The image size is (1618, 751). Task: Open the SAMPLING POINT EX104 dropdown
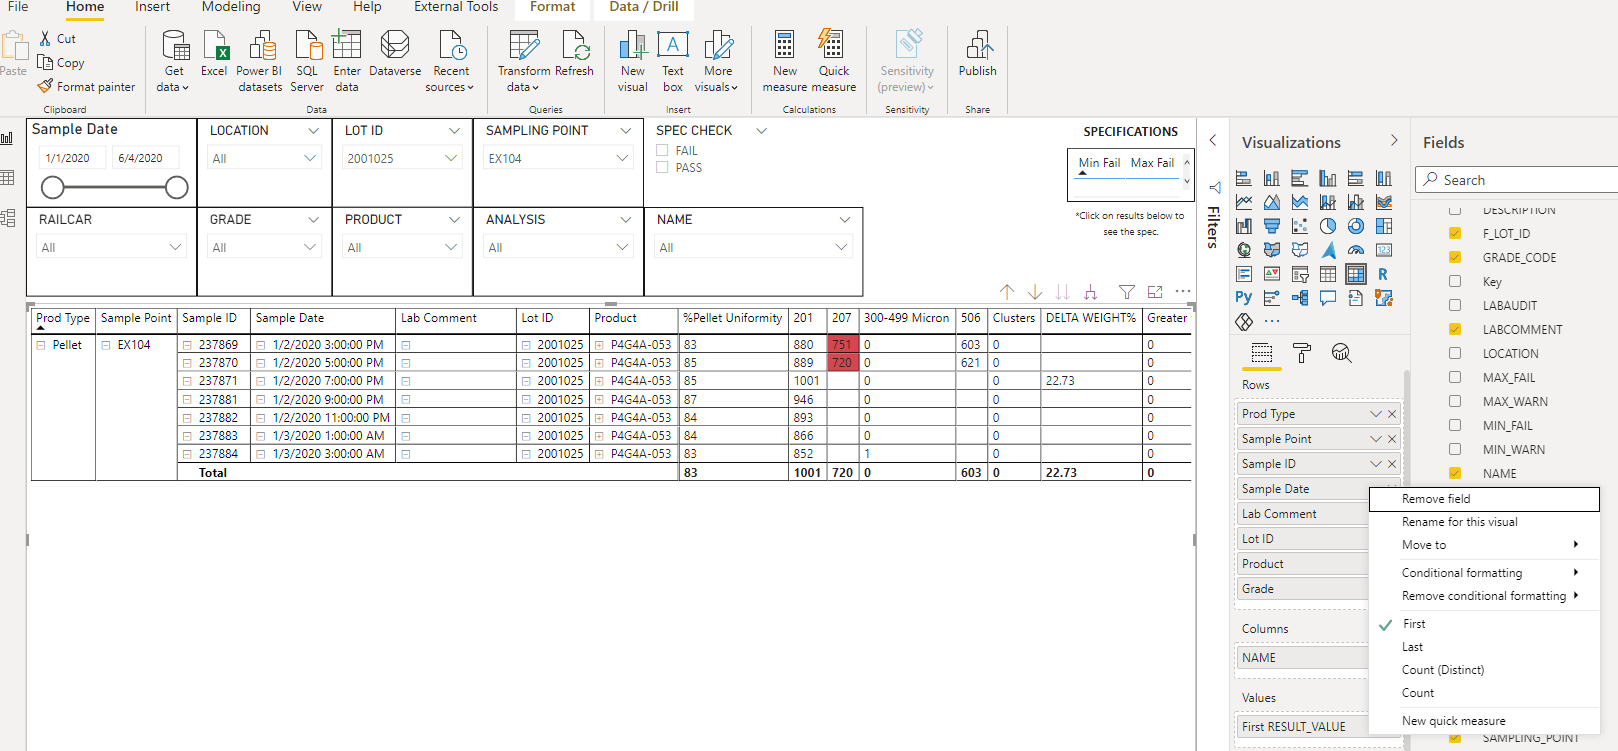coord(558,158)
